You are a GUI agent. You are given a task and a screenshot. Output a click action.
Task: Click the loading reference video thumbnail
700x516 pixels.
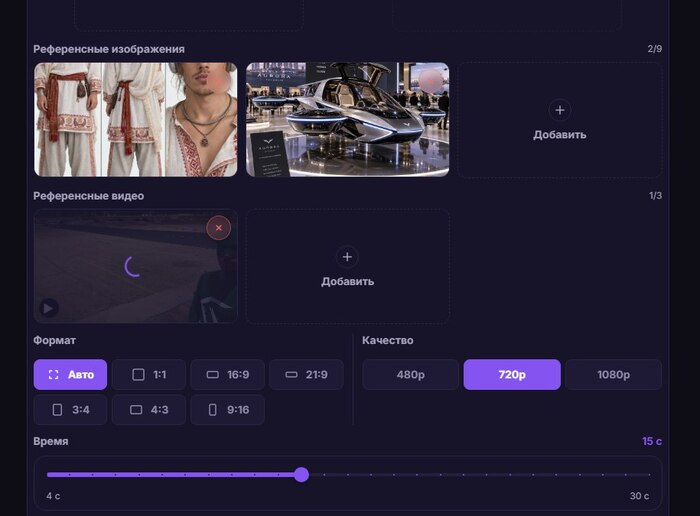(x=136, y=266)
